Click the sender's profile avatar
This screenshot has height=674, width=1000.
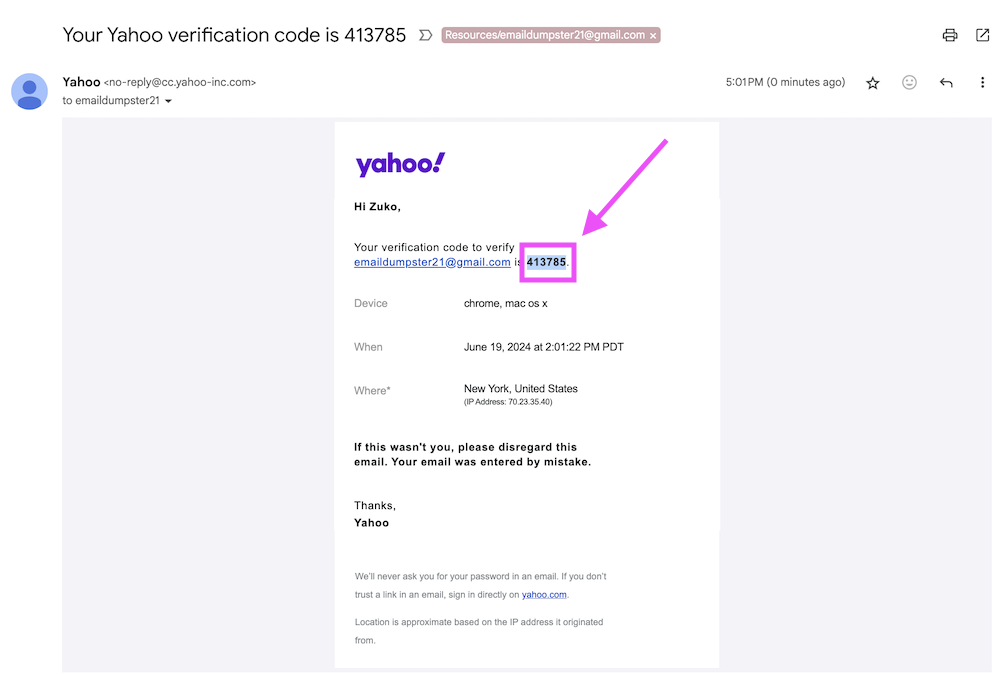(x=29, y=91)
